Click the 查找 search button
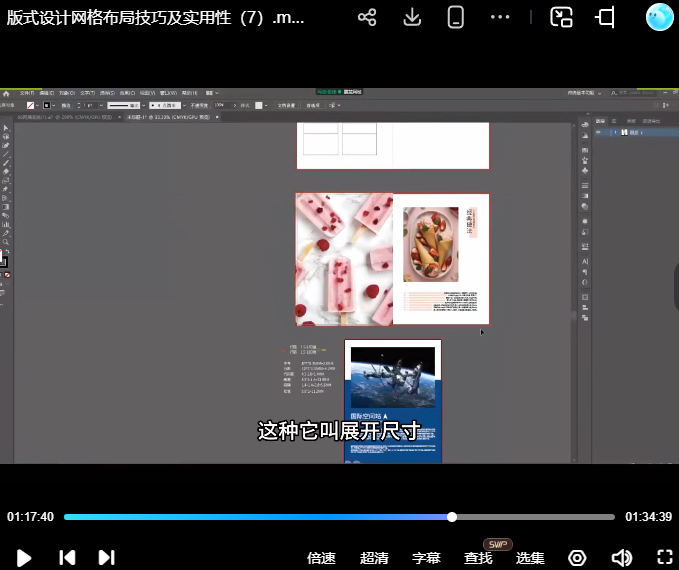This screenshot has width=679, height=570. point(478,558)
